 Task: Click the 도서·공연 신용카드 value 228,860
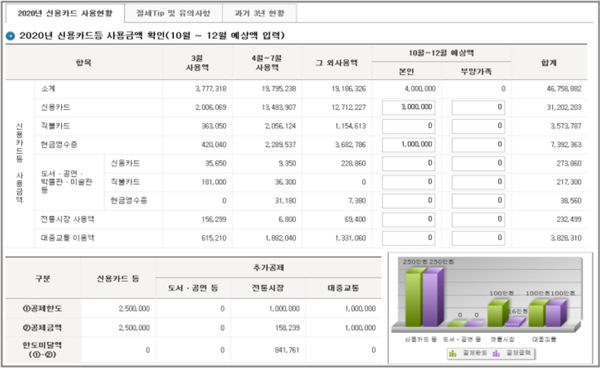[354, 164]
